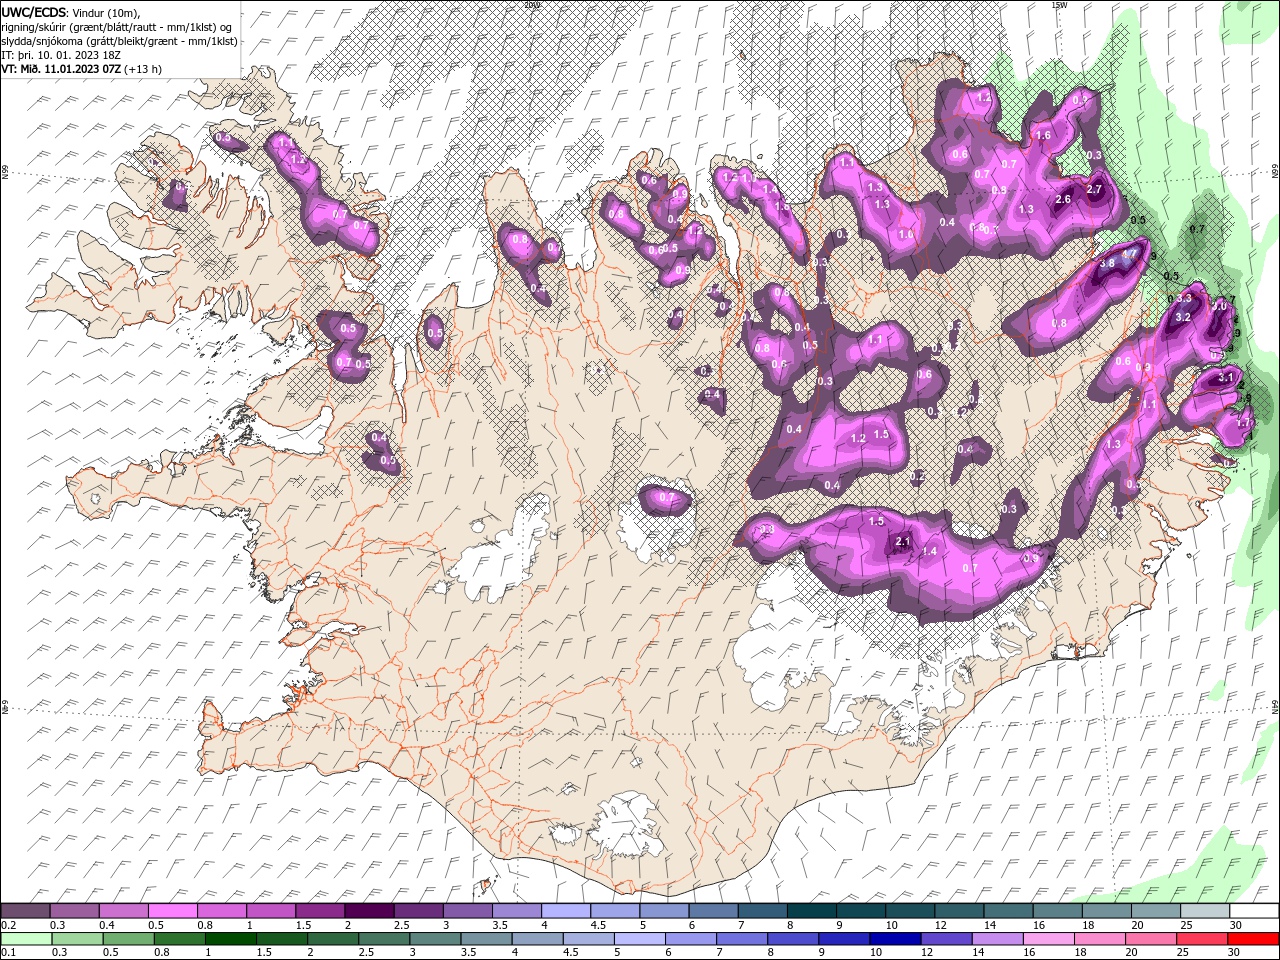Click the 'rigning/skúrir' legend description line
Viewport: 1280px width, 960px height.
(118, 27)
